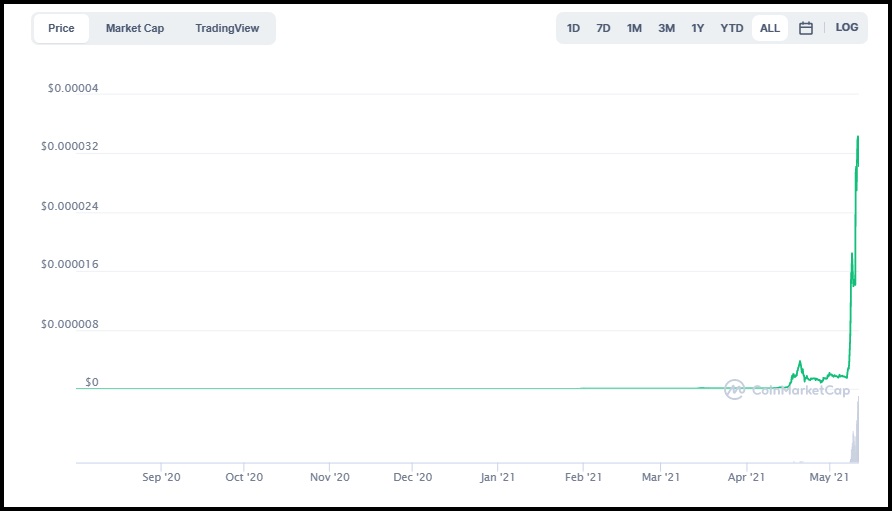Choose the 3M time range

tap(666, 28)
